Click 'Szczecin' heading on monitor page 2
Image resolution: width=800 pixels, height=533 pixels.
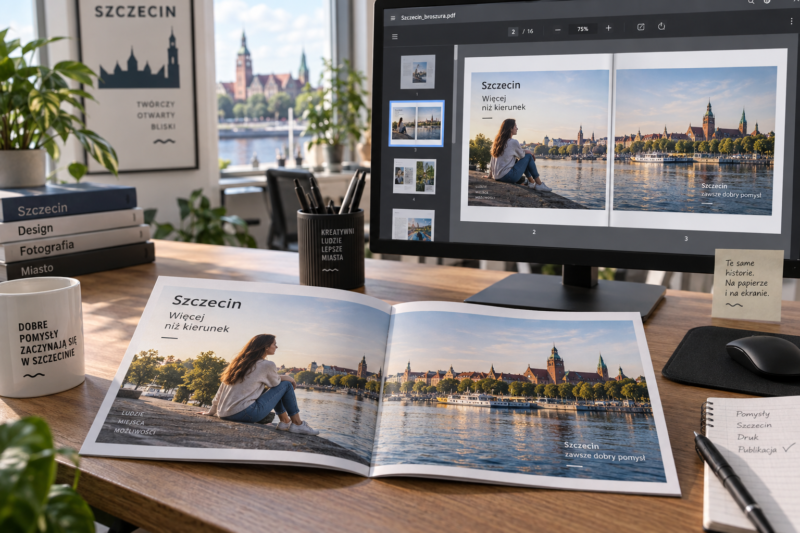pos(501,85)
